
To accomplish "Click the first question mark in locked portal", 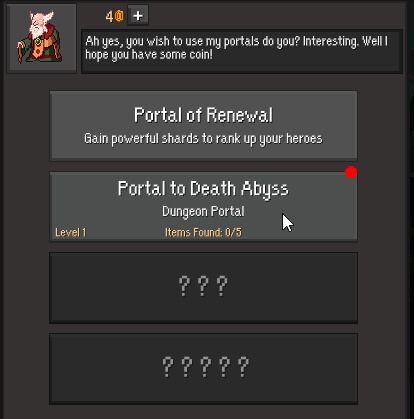I will click(184, 286).
